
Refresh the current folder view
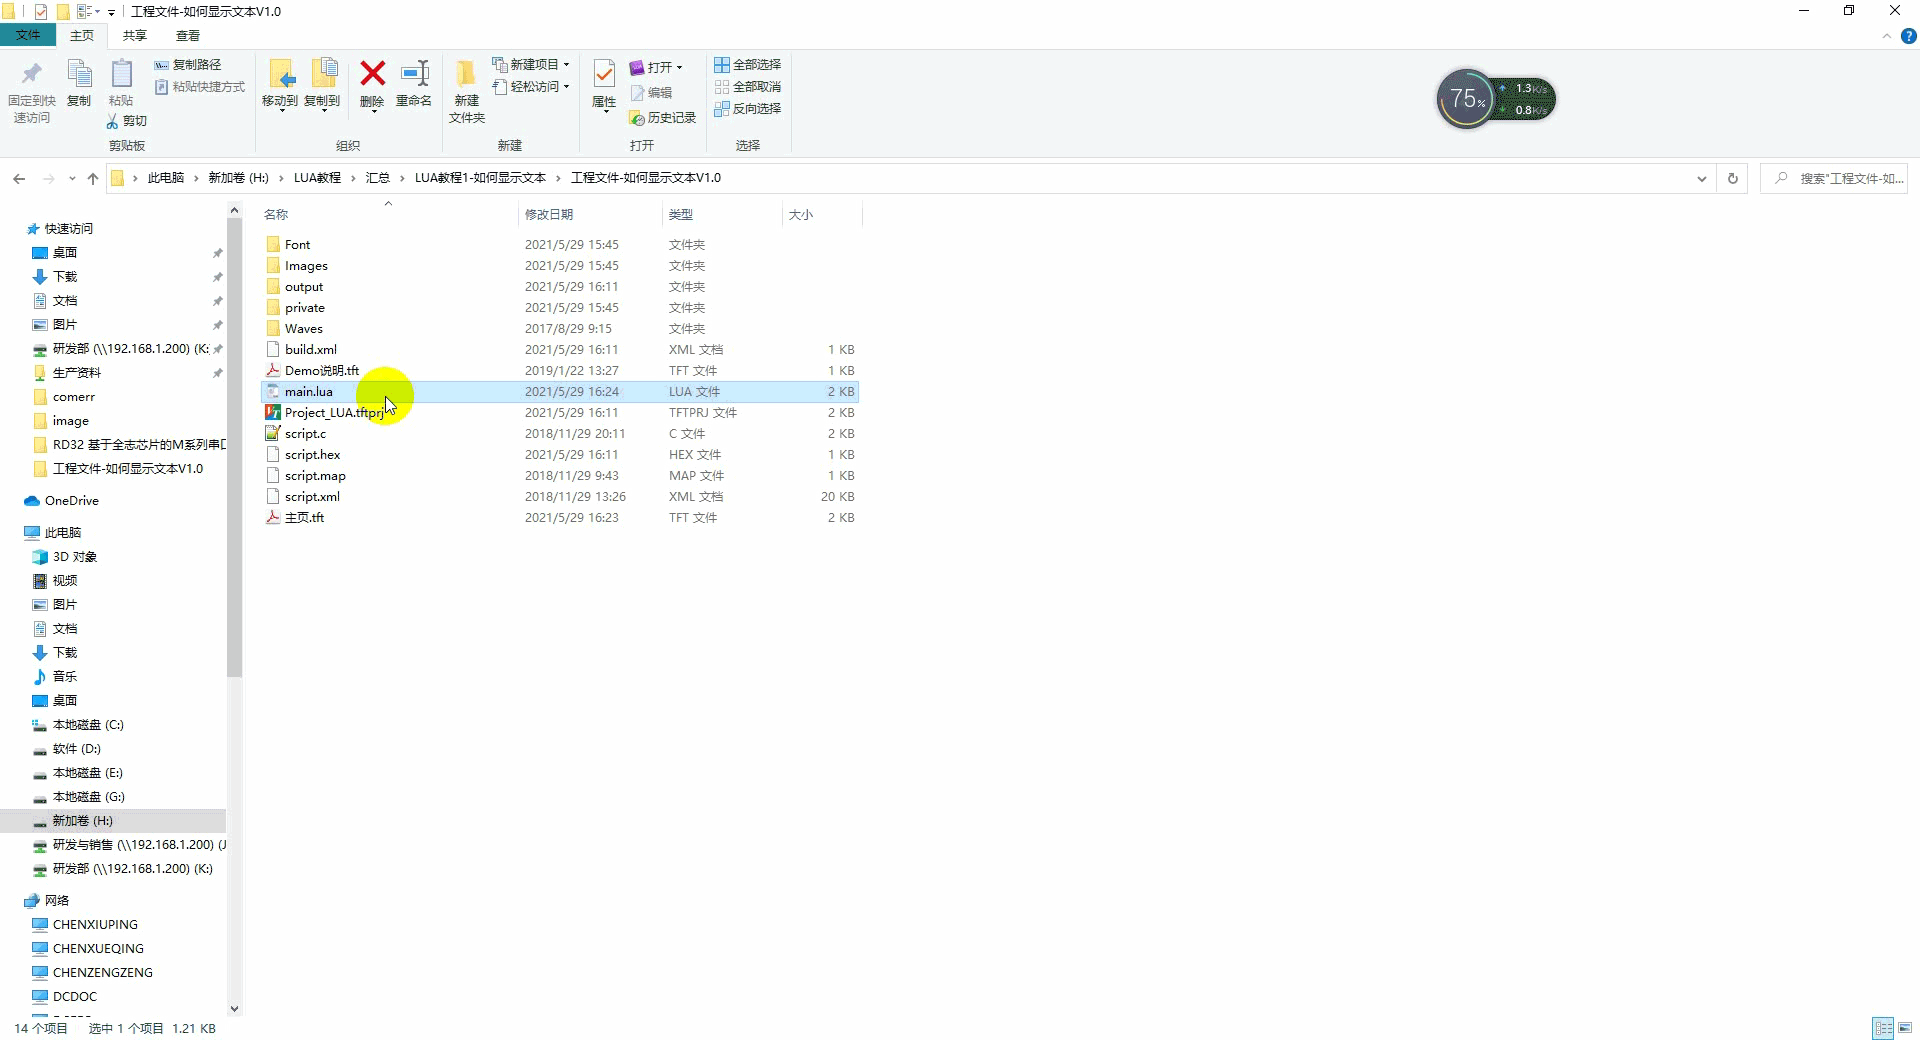click(x=1733, y=178)
